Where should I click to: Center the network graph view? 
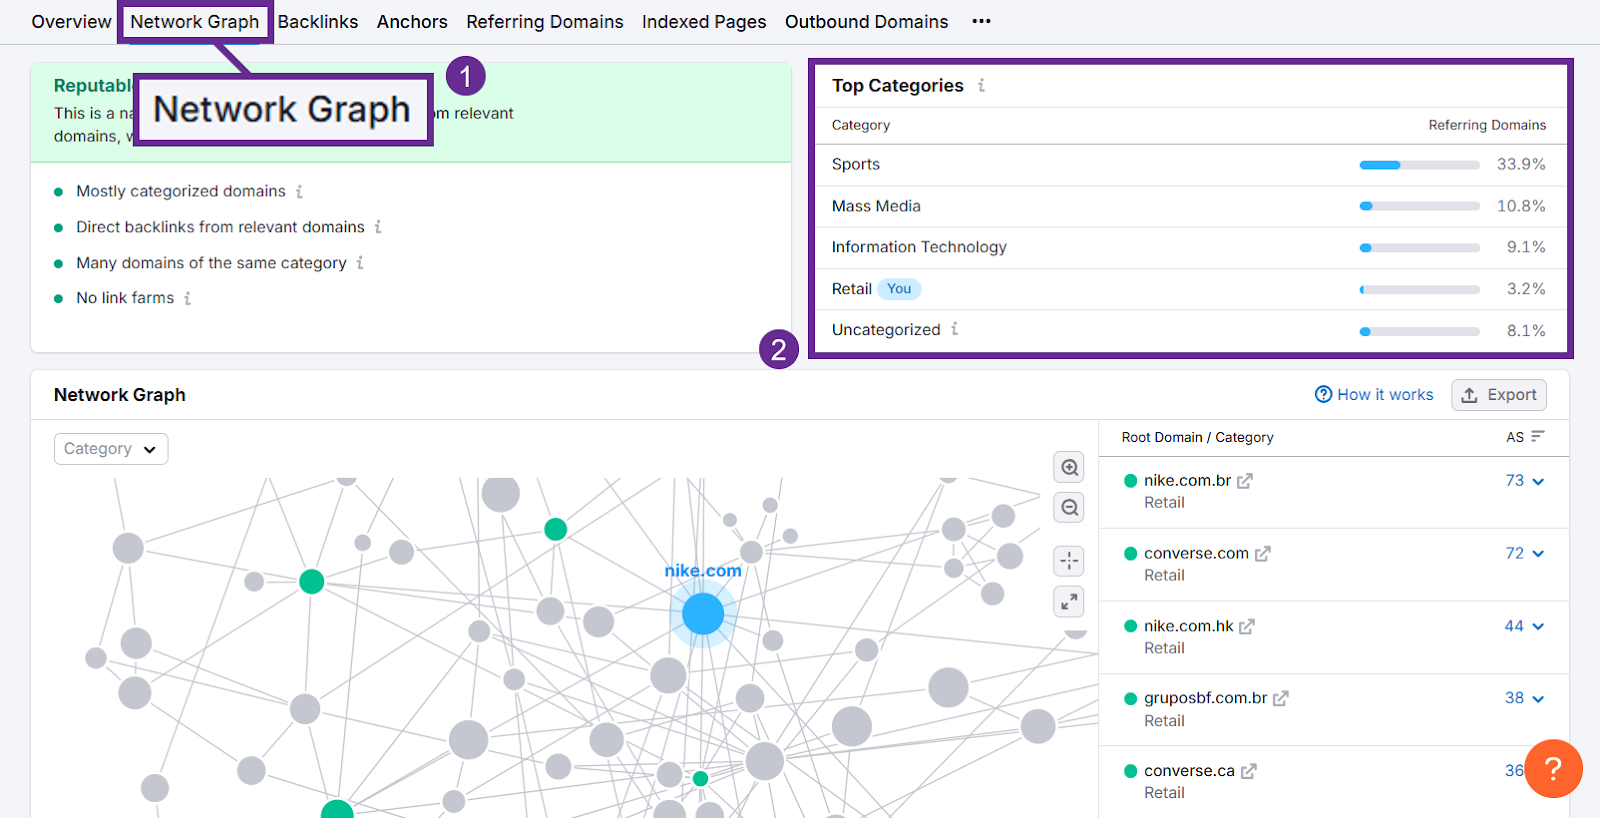tap(1070, 561)
